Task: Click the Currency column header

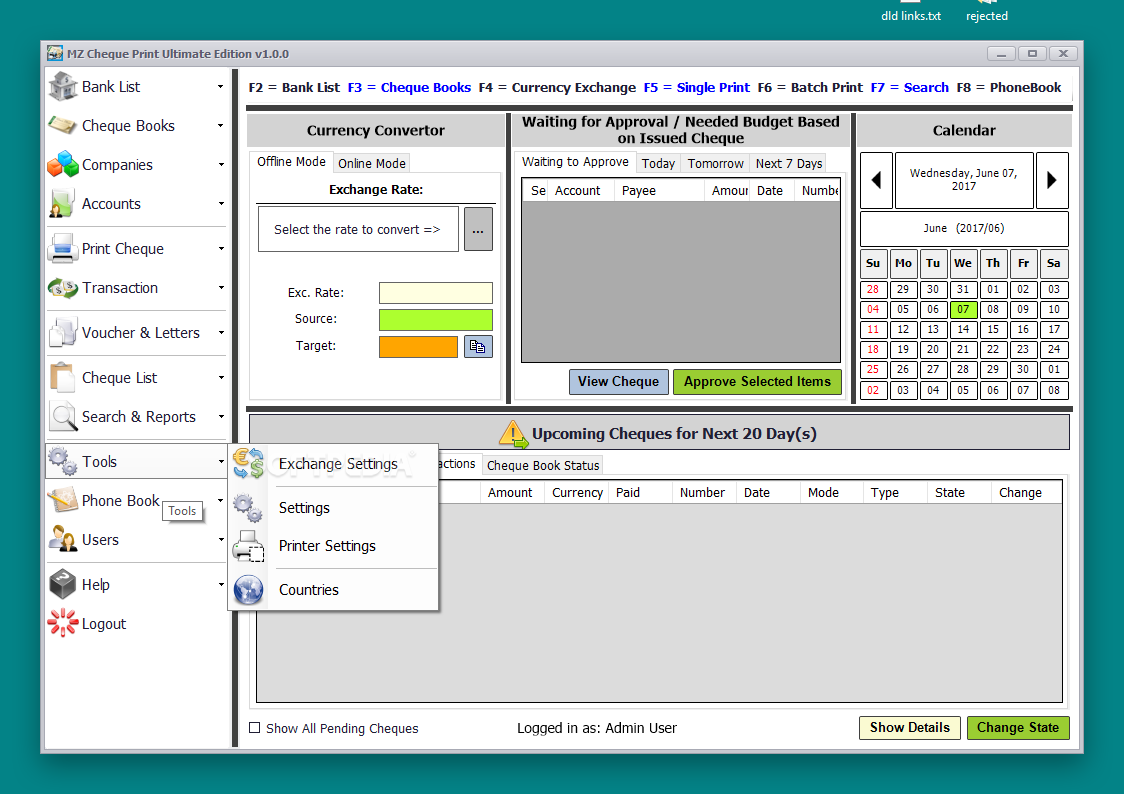Action: pyautogui.click(x=577, y=492)
